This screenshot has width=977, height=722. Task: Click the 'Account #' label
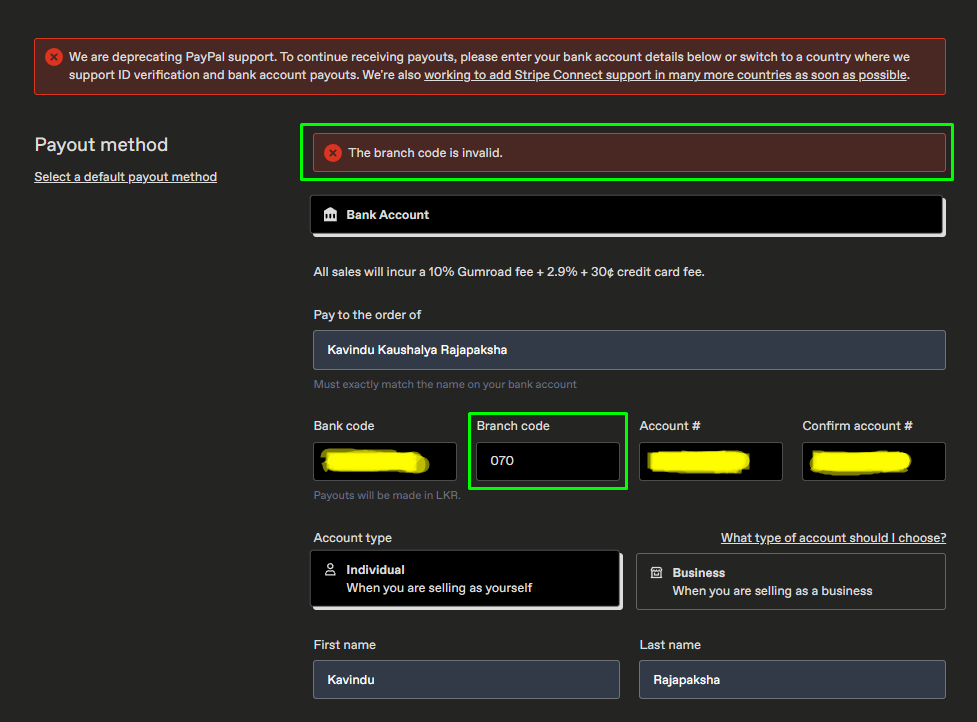coord(670,425)
